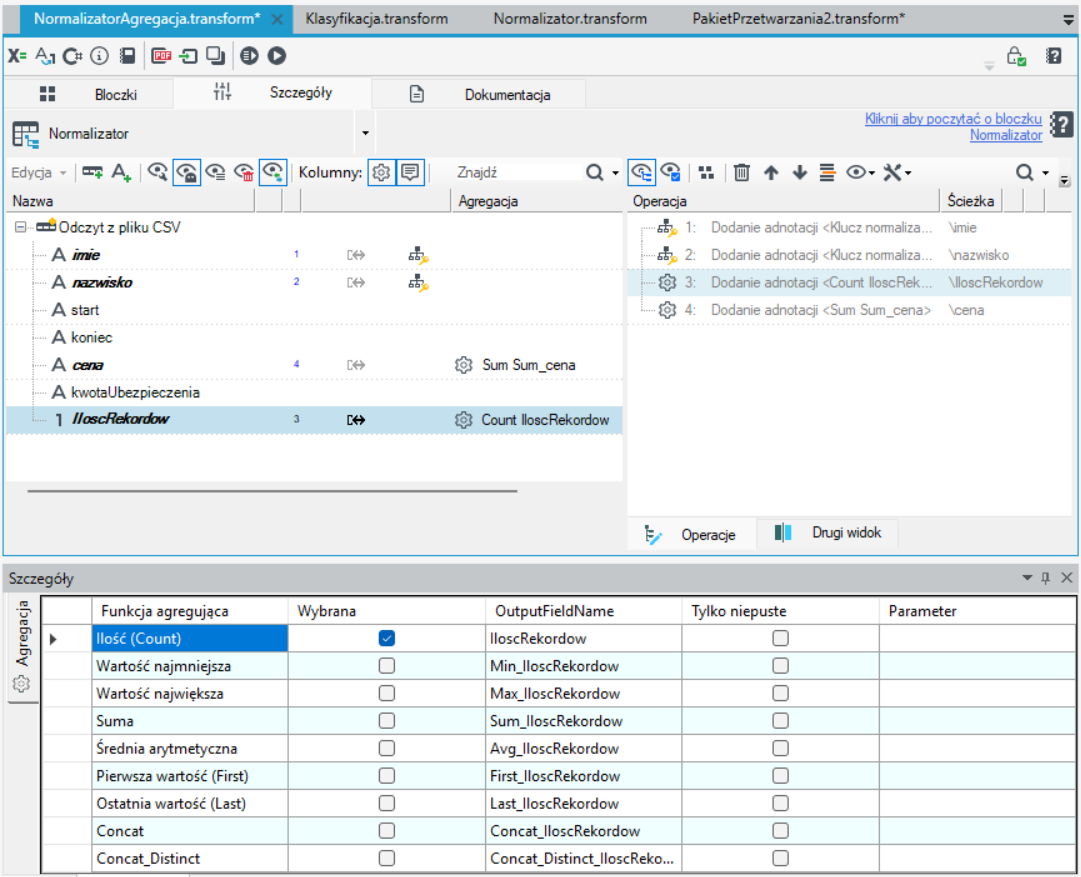Click the Operacje view button
Viewport: 1081px width, 877px height.
[x=691, y=534]
